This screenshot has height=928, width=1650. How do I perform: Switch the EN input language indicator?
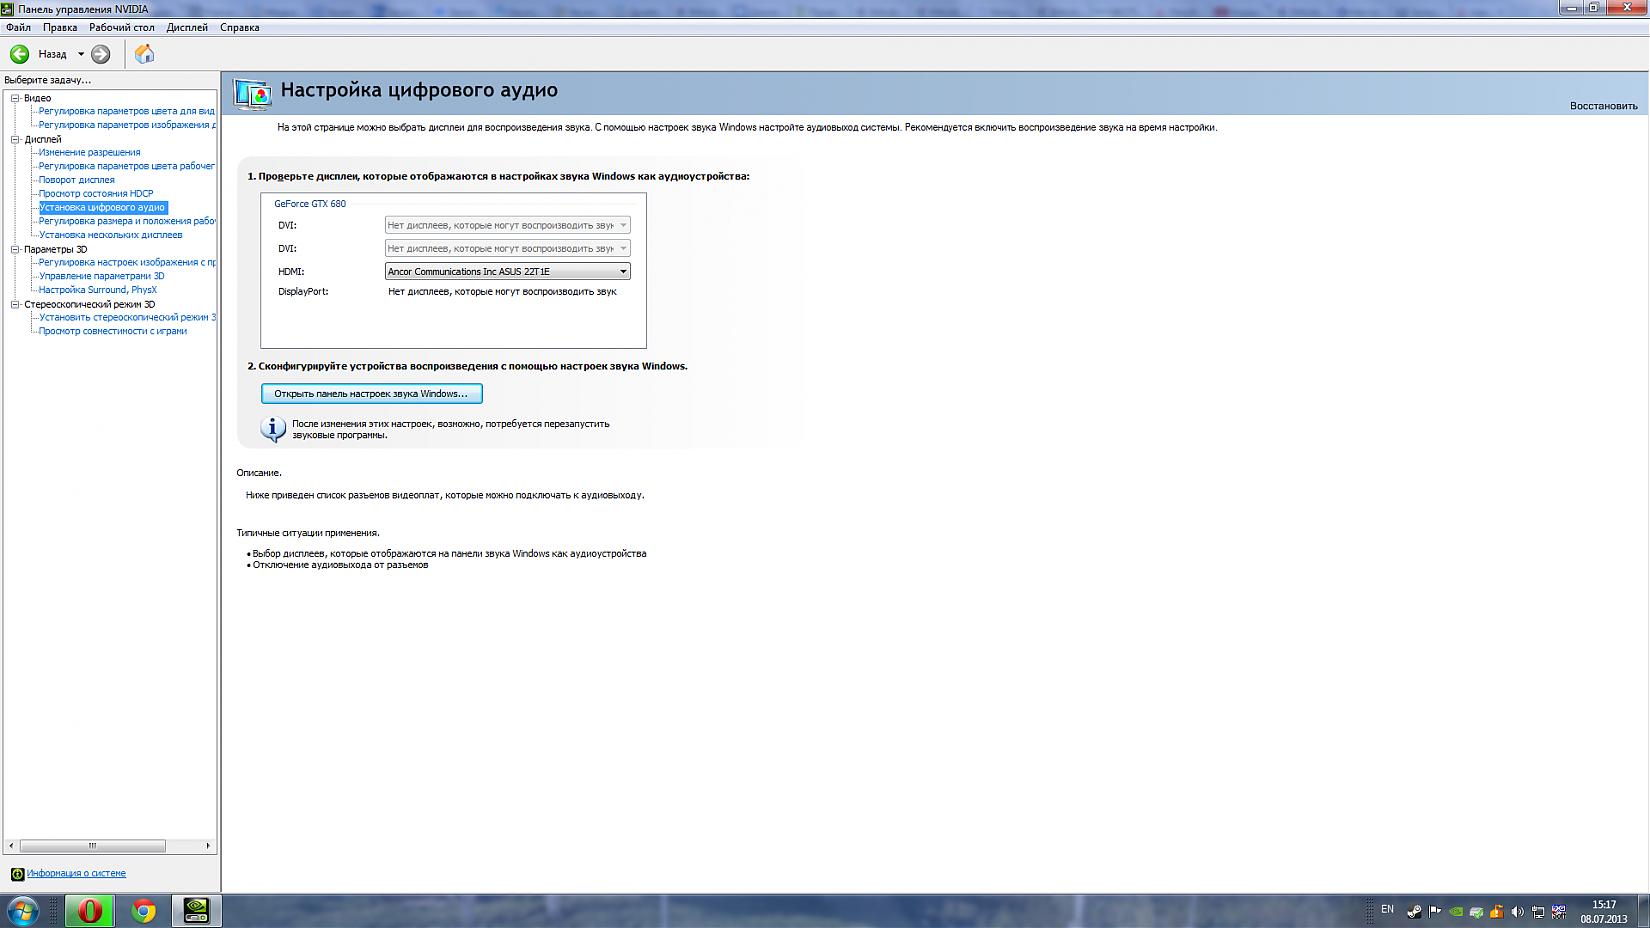pyautogui.click(x=1387, y=909)
